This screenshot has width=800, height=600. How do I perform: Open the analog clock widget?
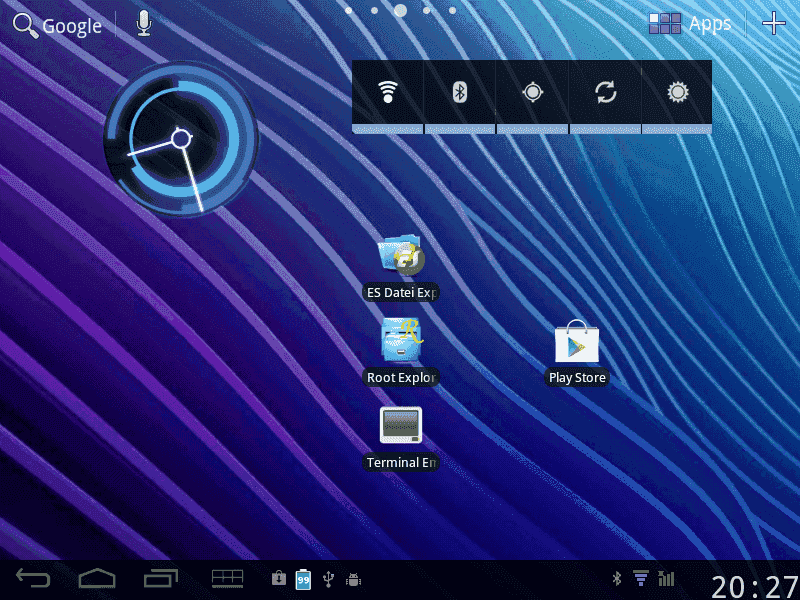pyautogui.click(x=181, y=139)
